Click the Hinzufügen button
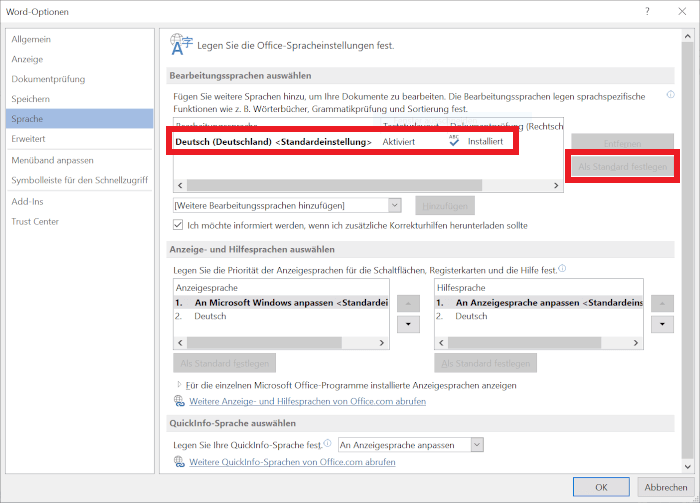Image resolution: width=700 pixels, height=503 pixels. point(445,206)
